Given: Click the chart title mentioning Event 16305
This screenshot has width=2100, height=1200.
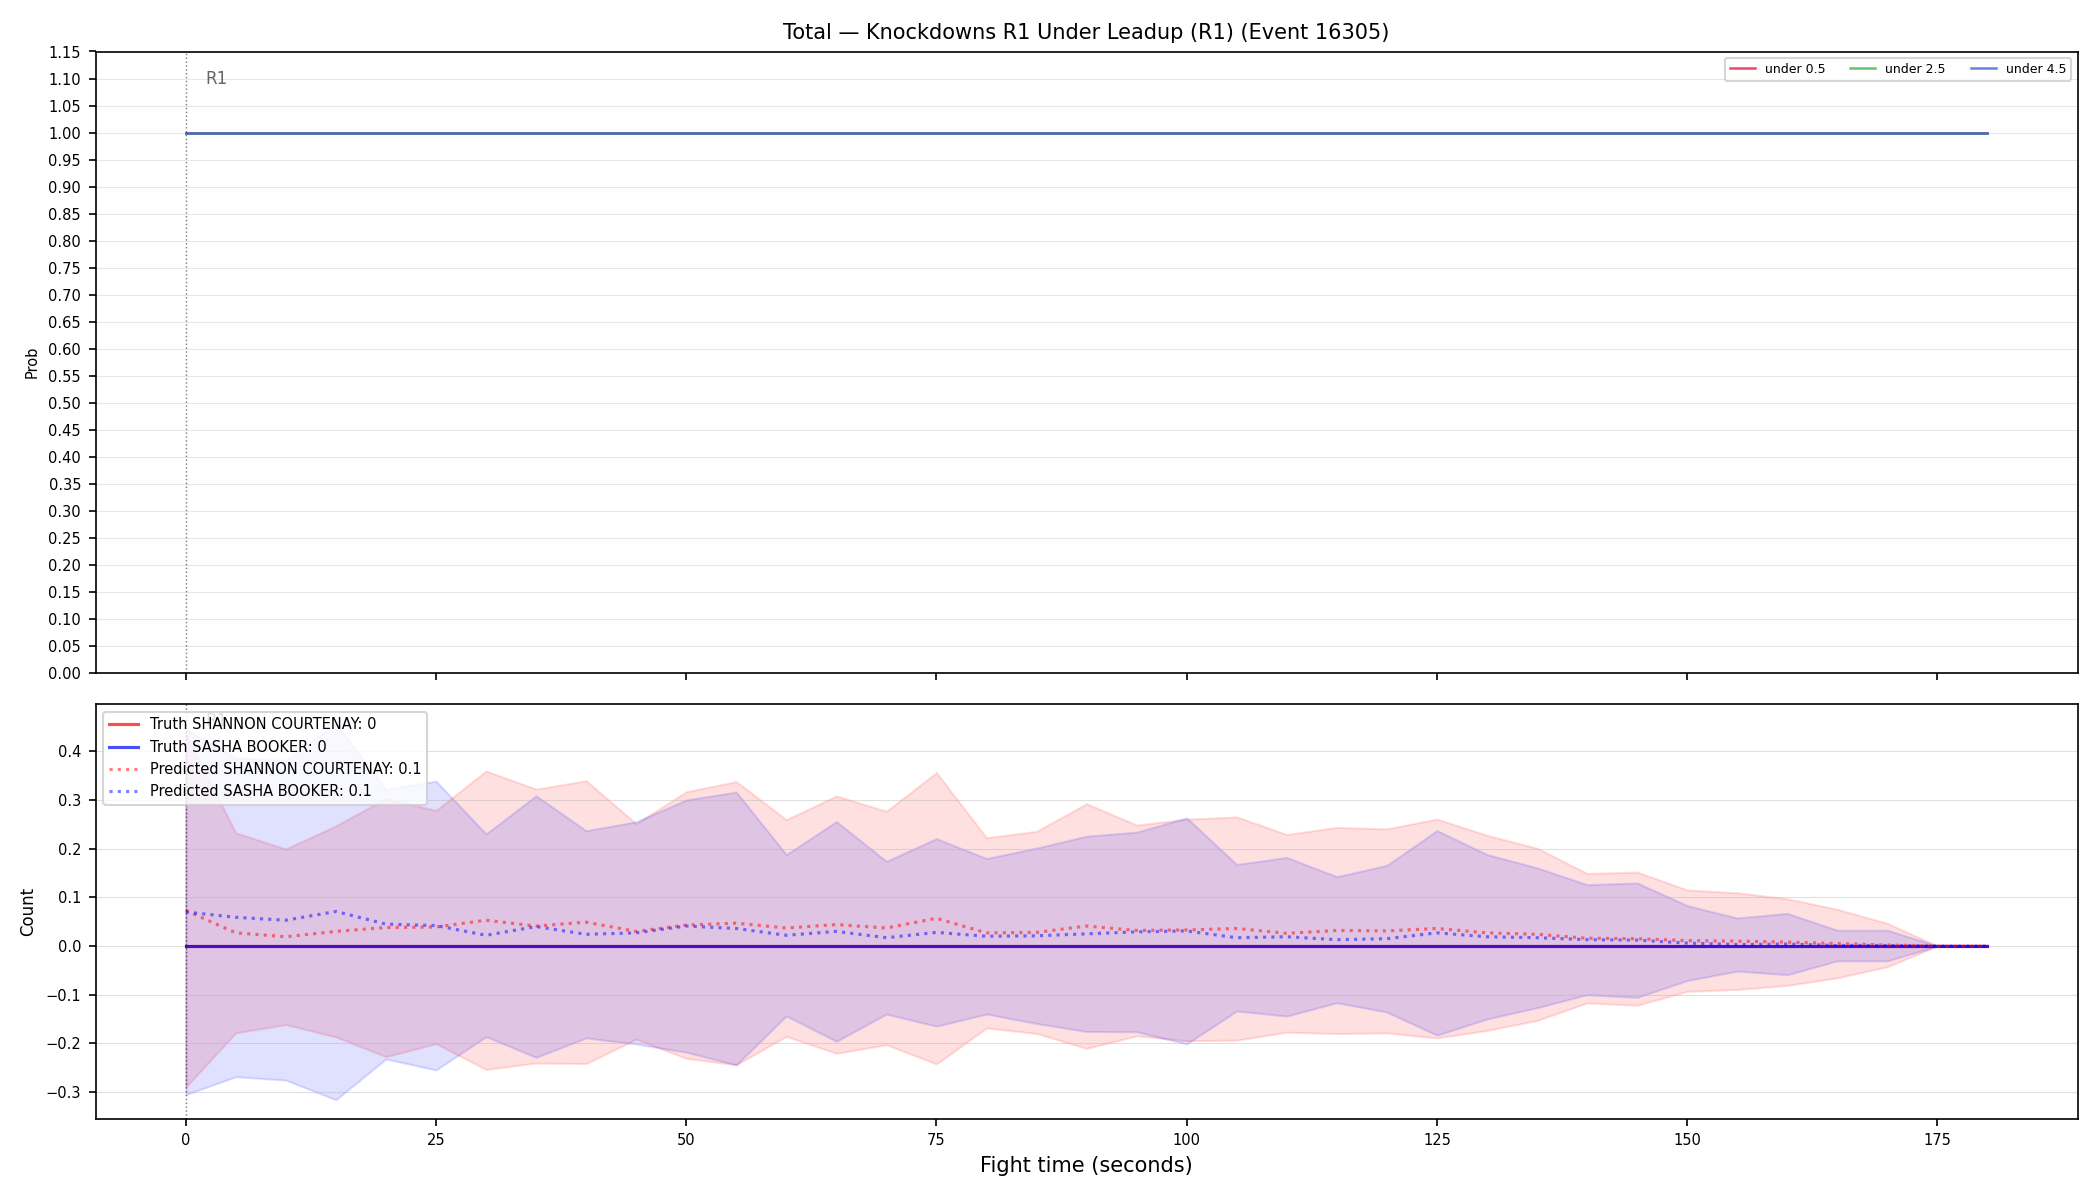Looking at the screenshot, I should tap(1085, 32).
